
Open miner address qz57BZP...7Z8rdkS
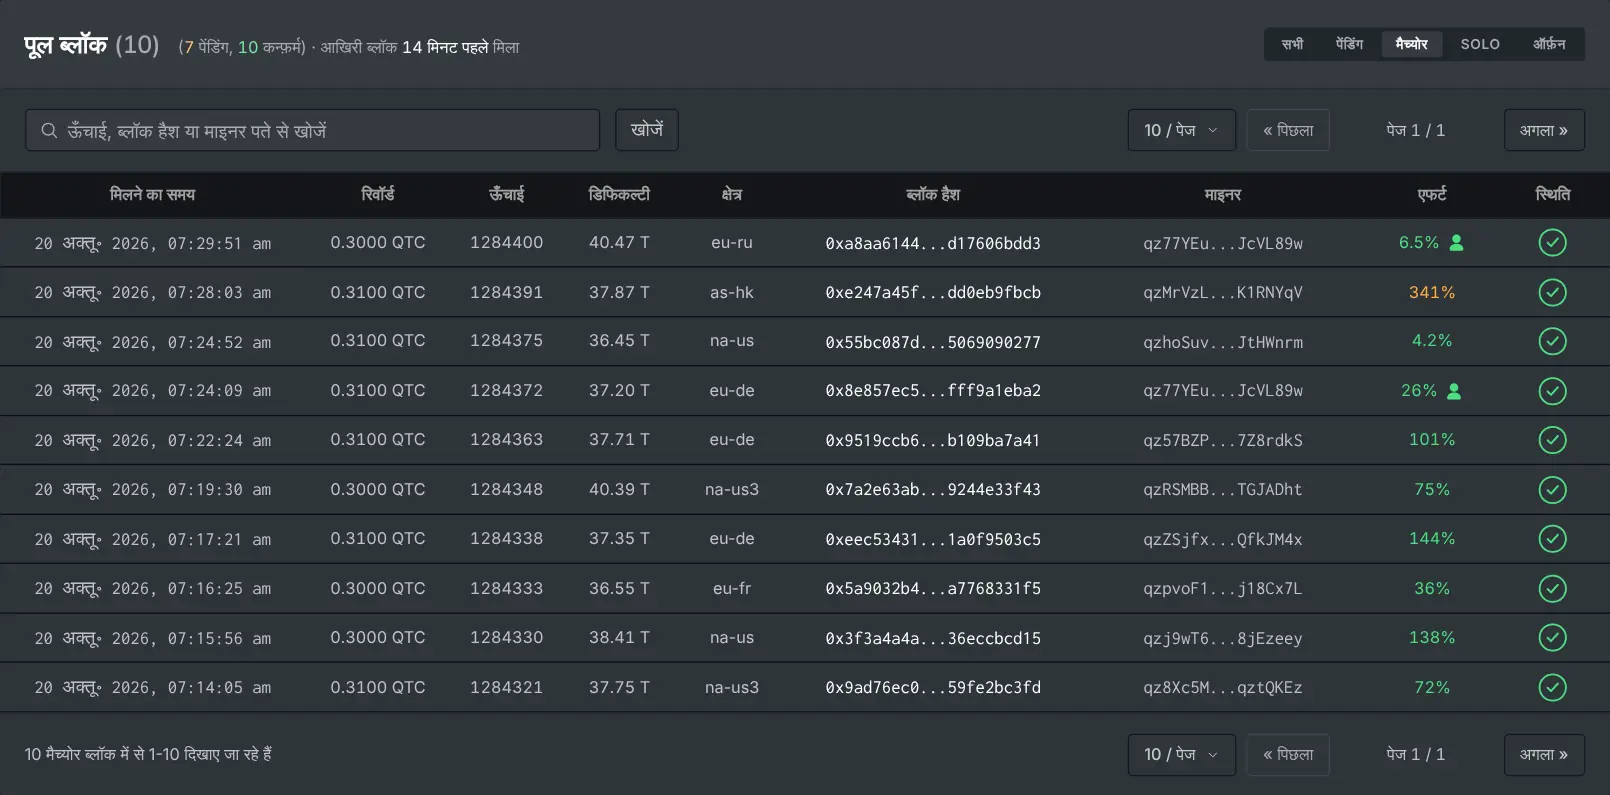click(x=1223, y=440)
